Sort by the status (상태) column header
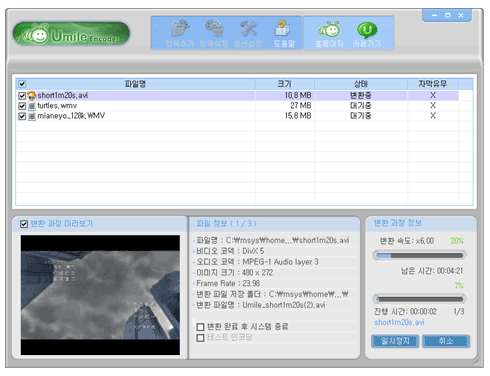The image size is (490, 376). coord(361,84)
